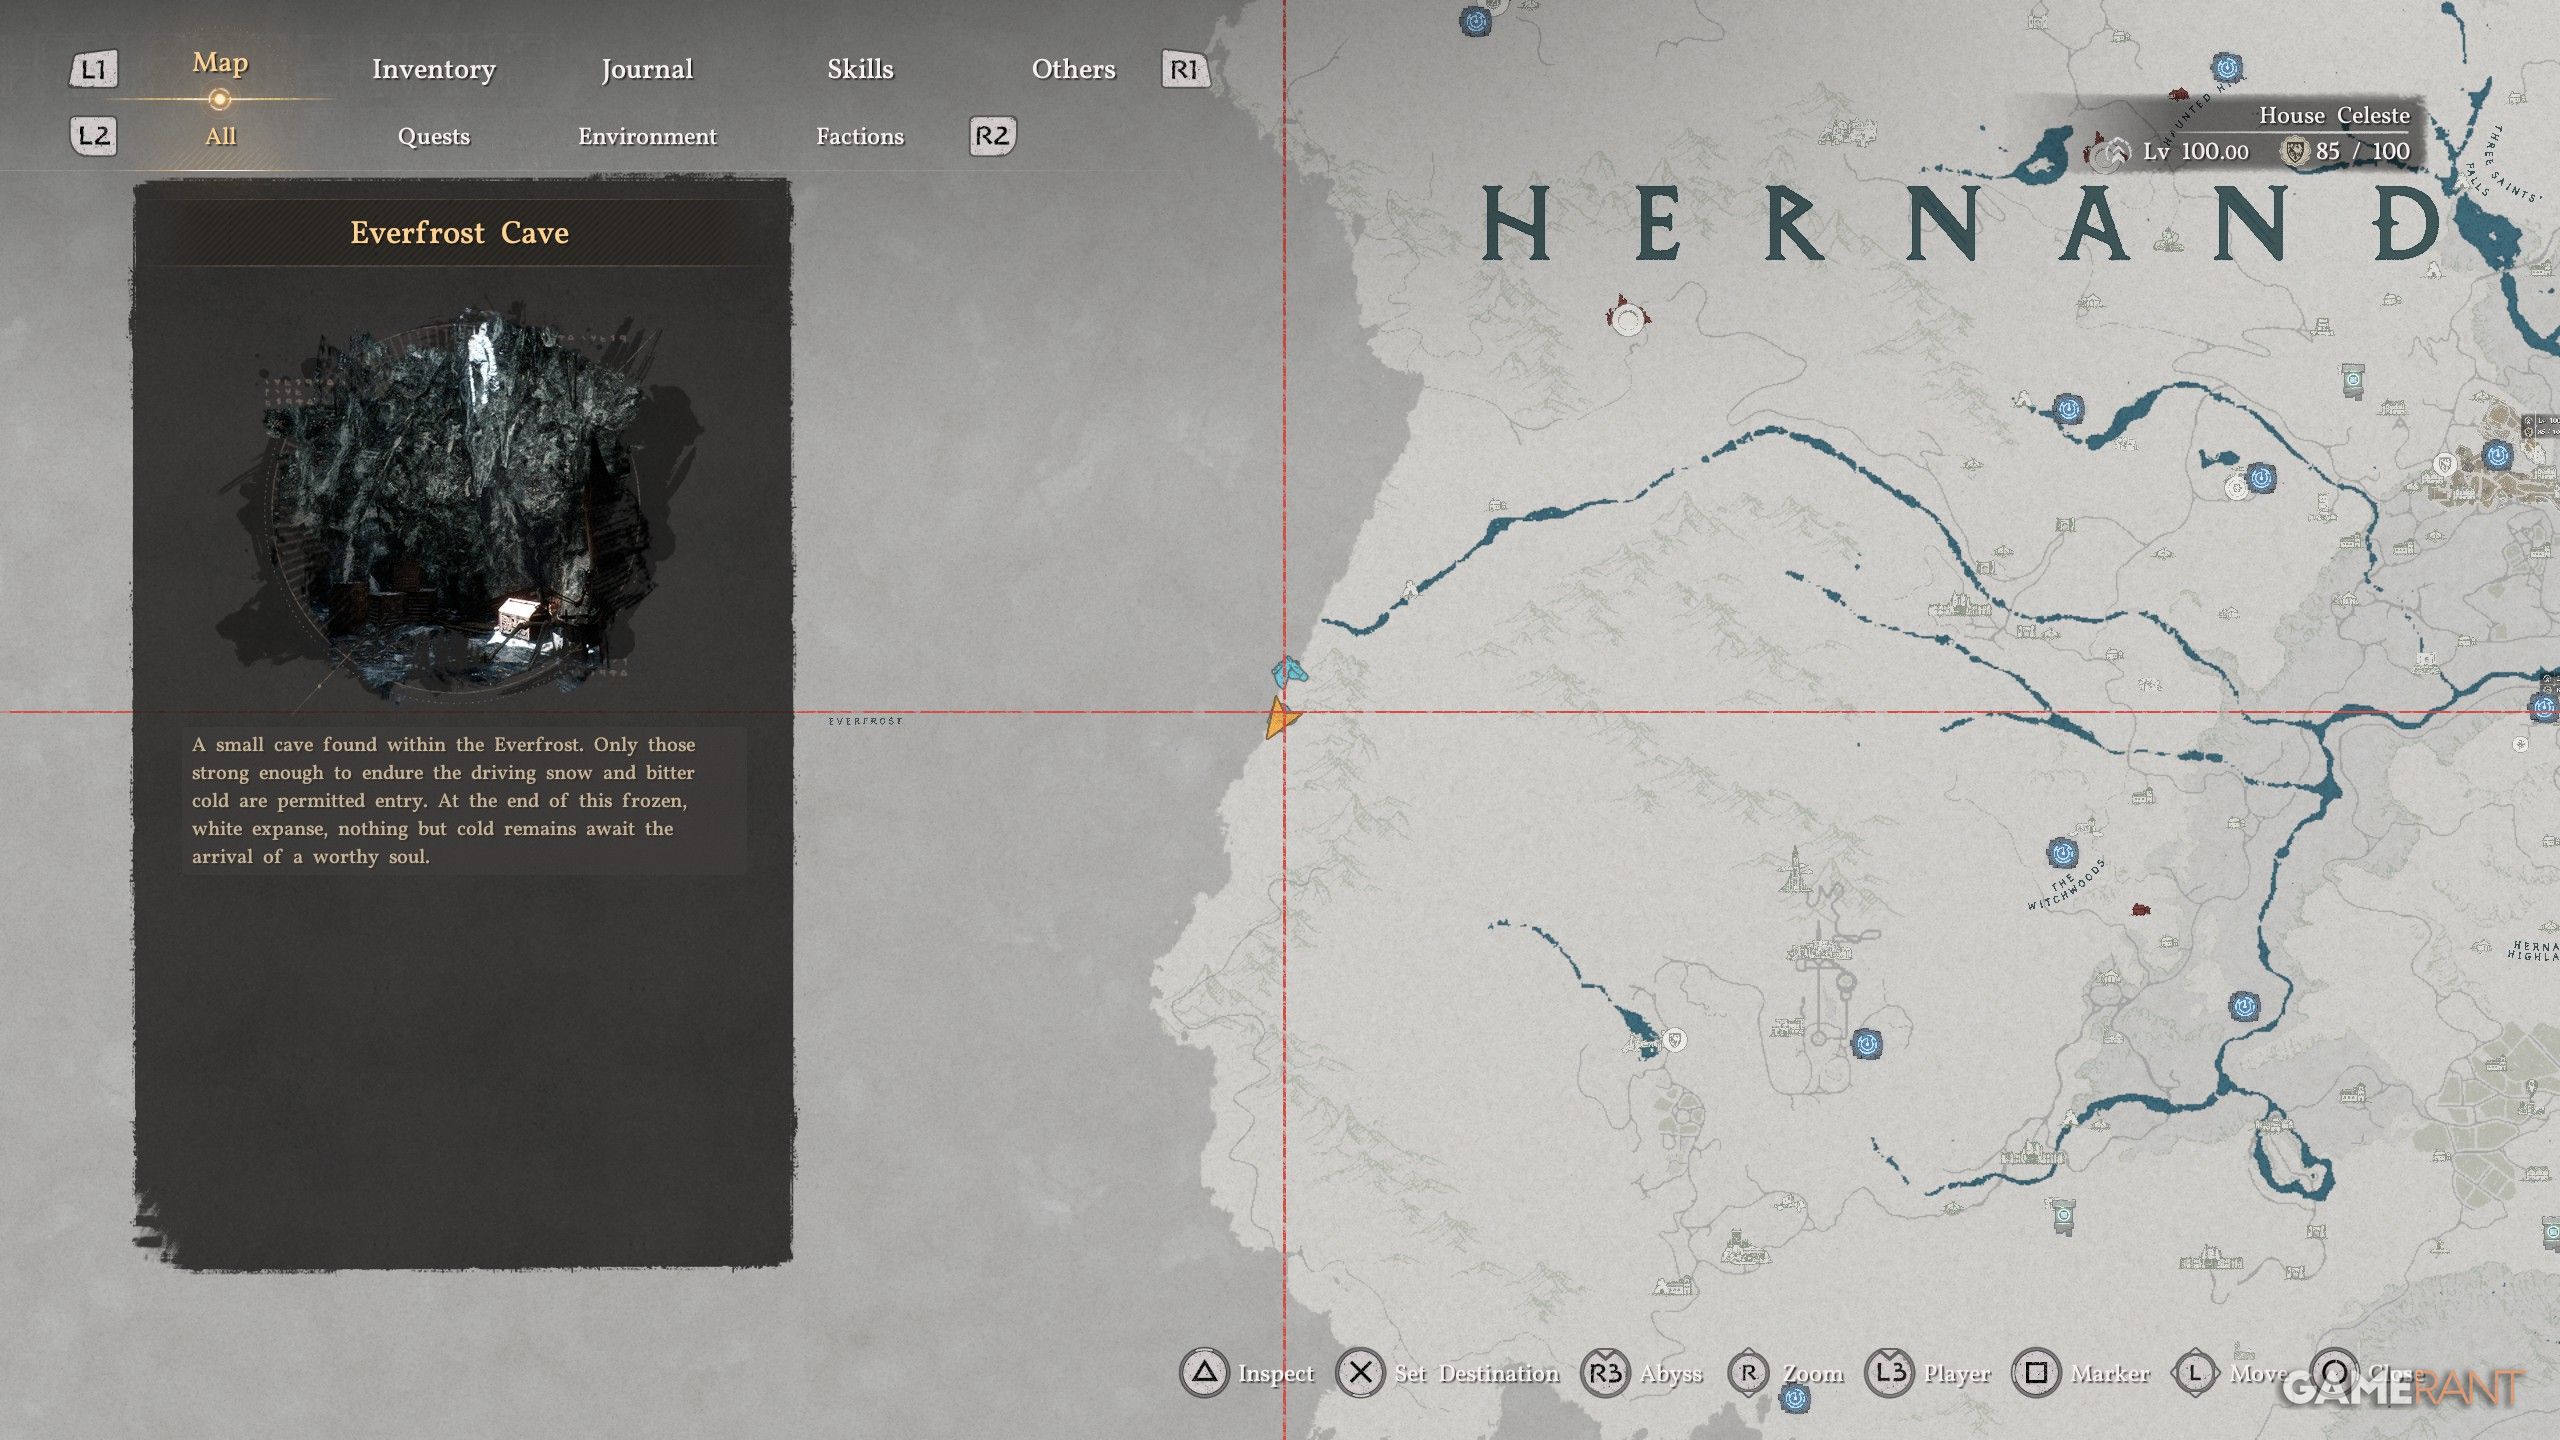Screen dimensions: 2560x1440
Task: Click the R1 shoulder button icon
Action: [1184, 69]
